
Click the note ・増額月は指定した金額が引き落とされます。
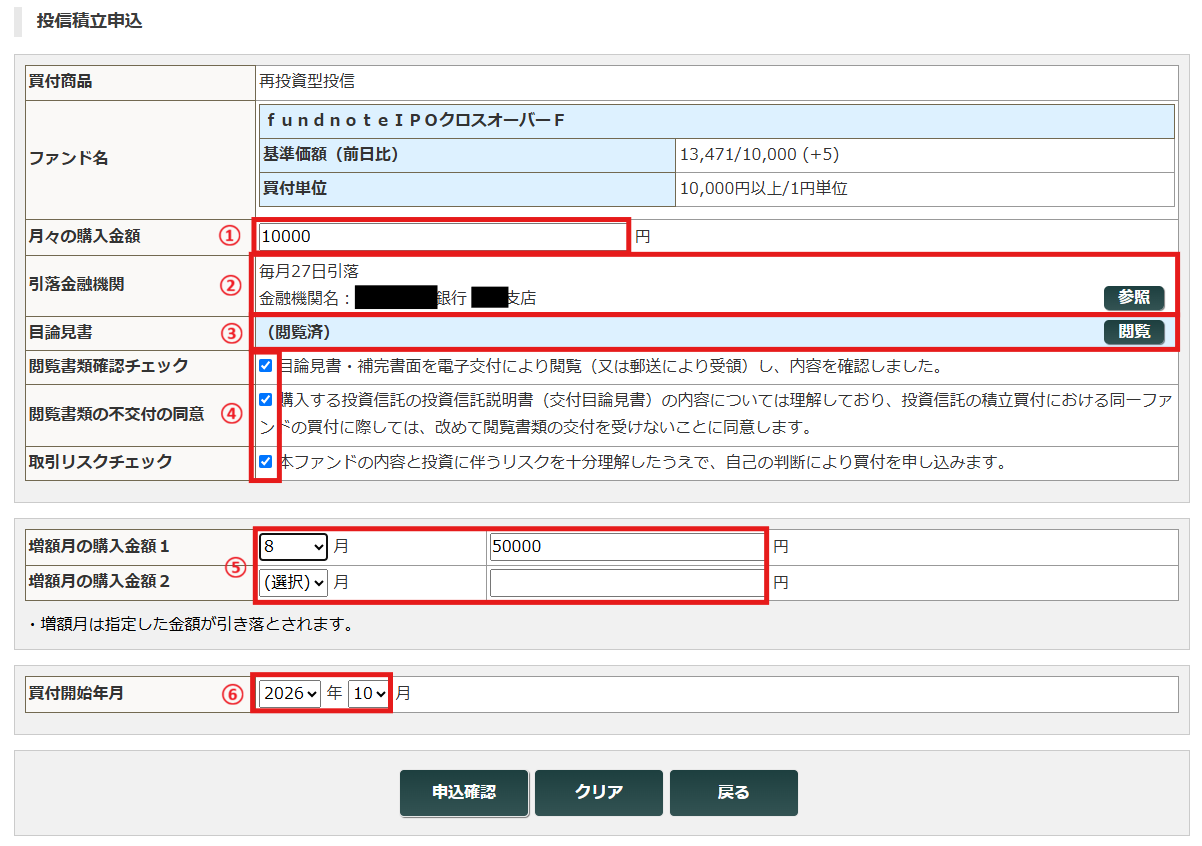click(190, 625)
